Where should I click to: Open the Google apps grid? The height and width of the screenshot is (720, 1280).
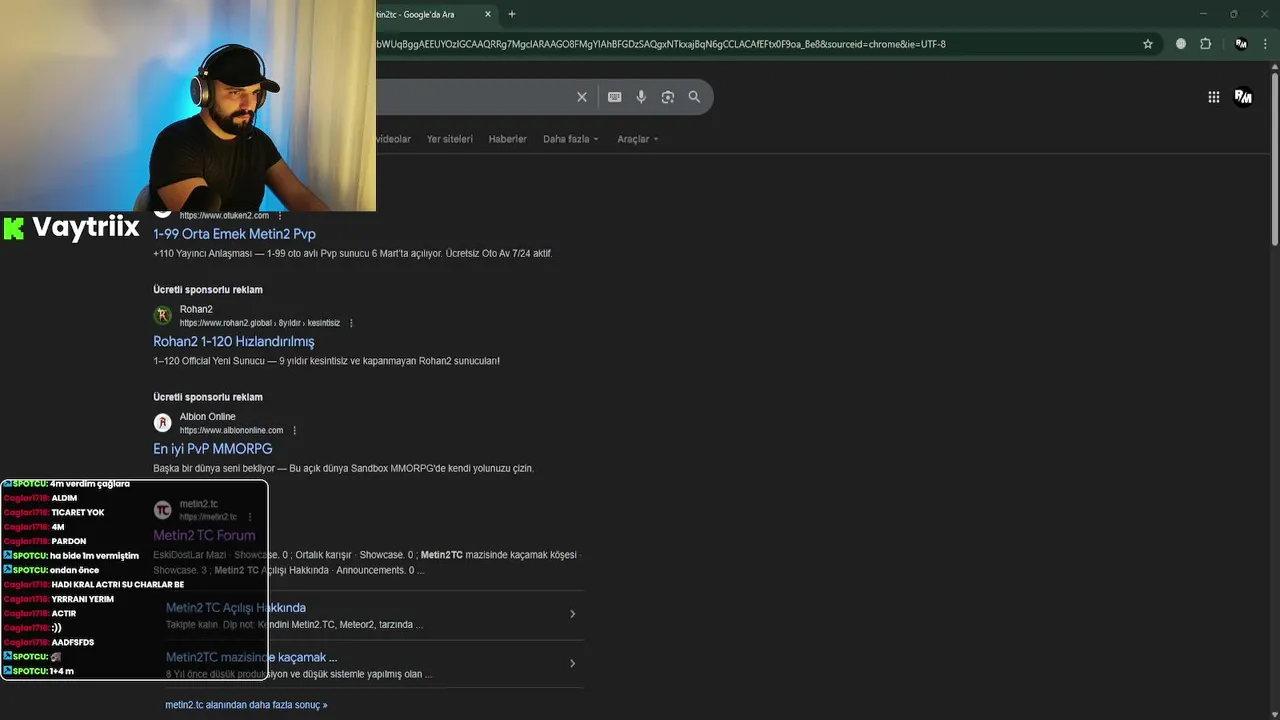(x=1214, y=97)
